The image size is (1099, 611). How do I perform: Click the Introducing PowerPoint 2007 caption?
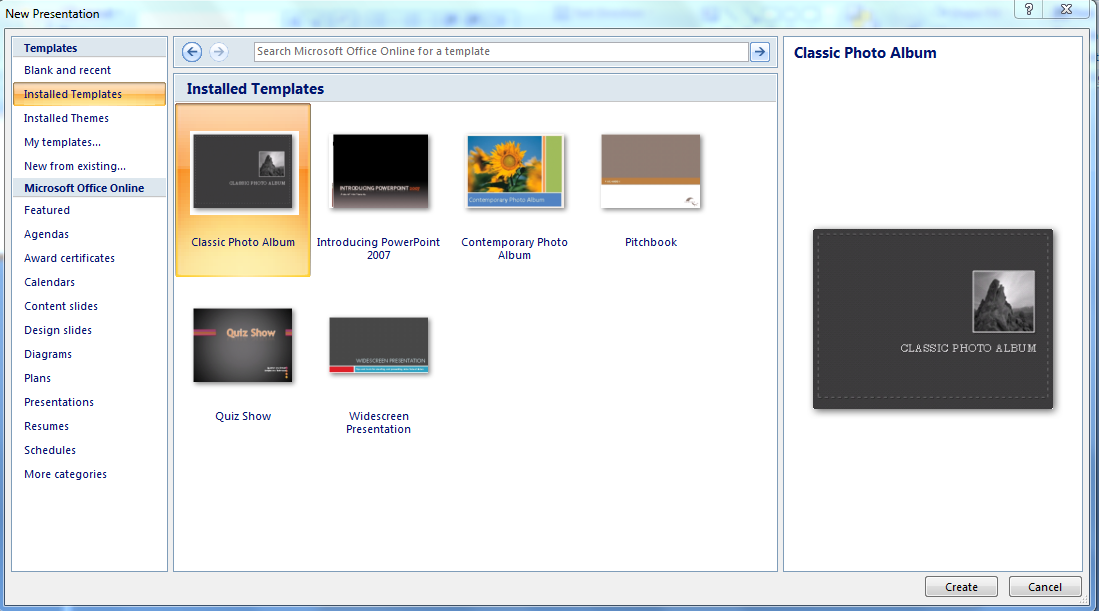(378, 249)
